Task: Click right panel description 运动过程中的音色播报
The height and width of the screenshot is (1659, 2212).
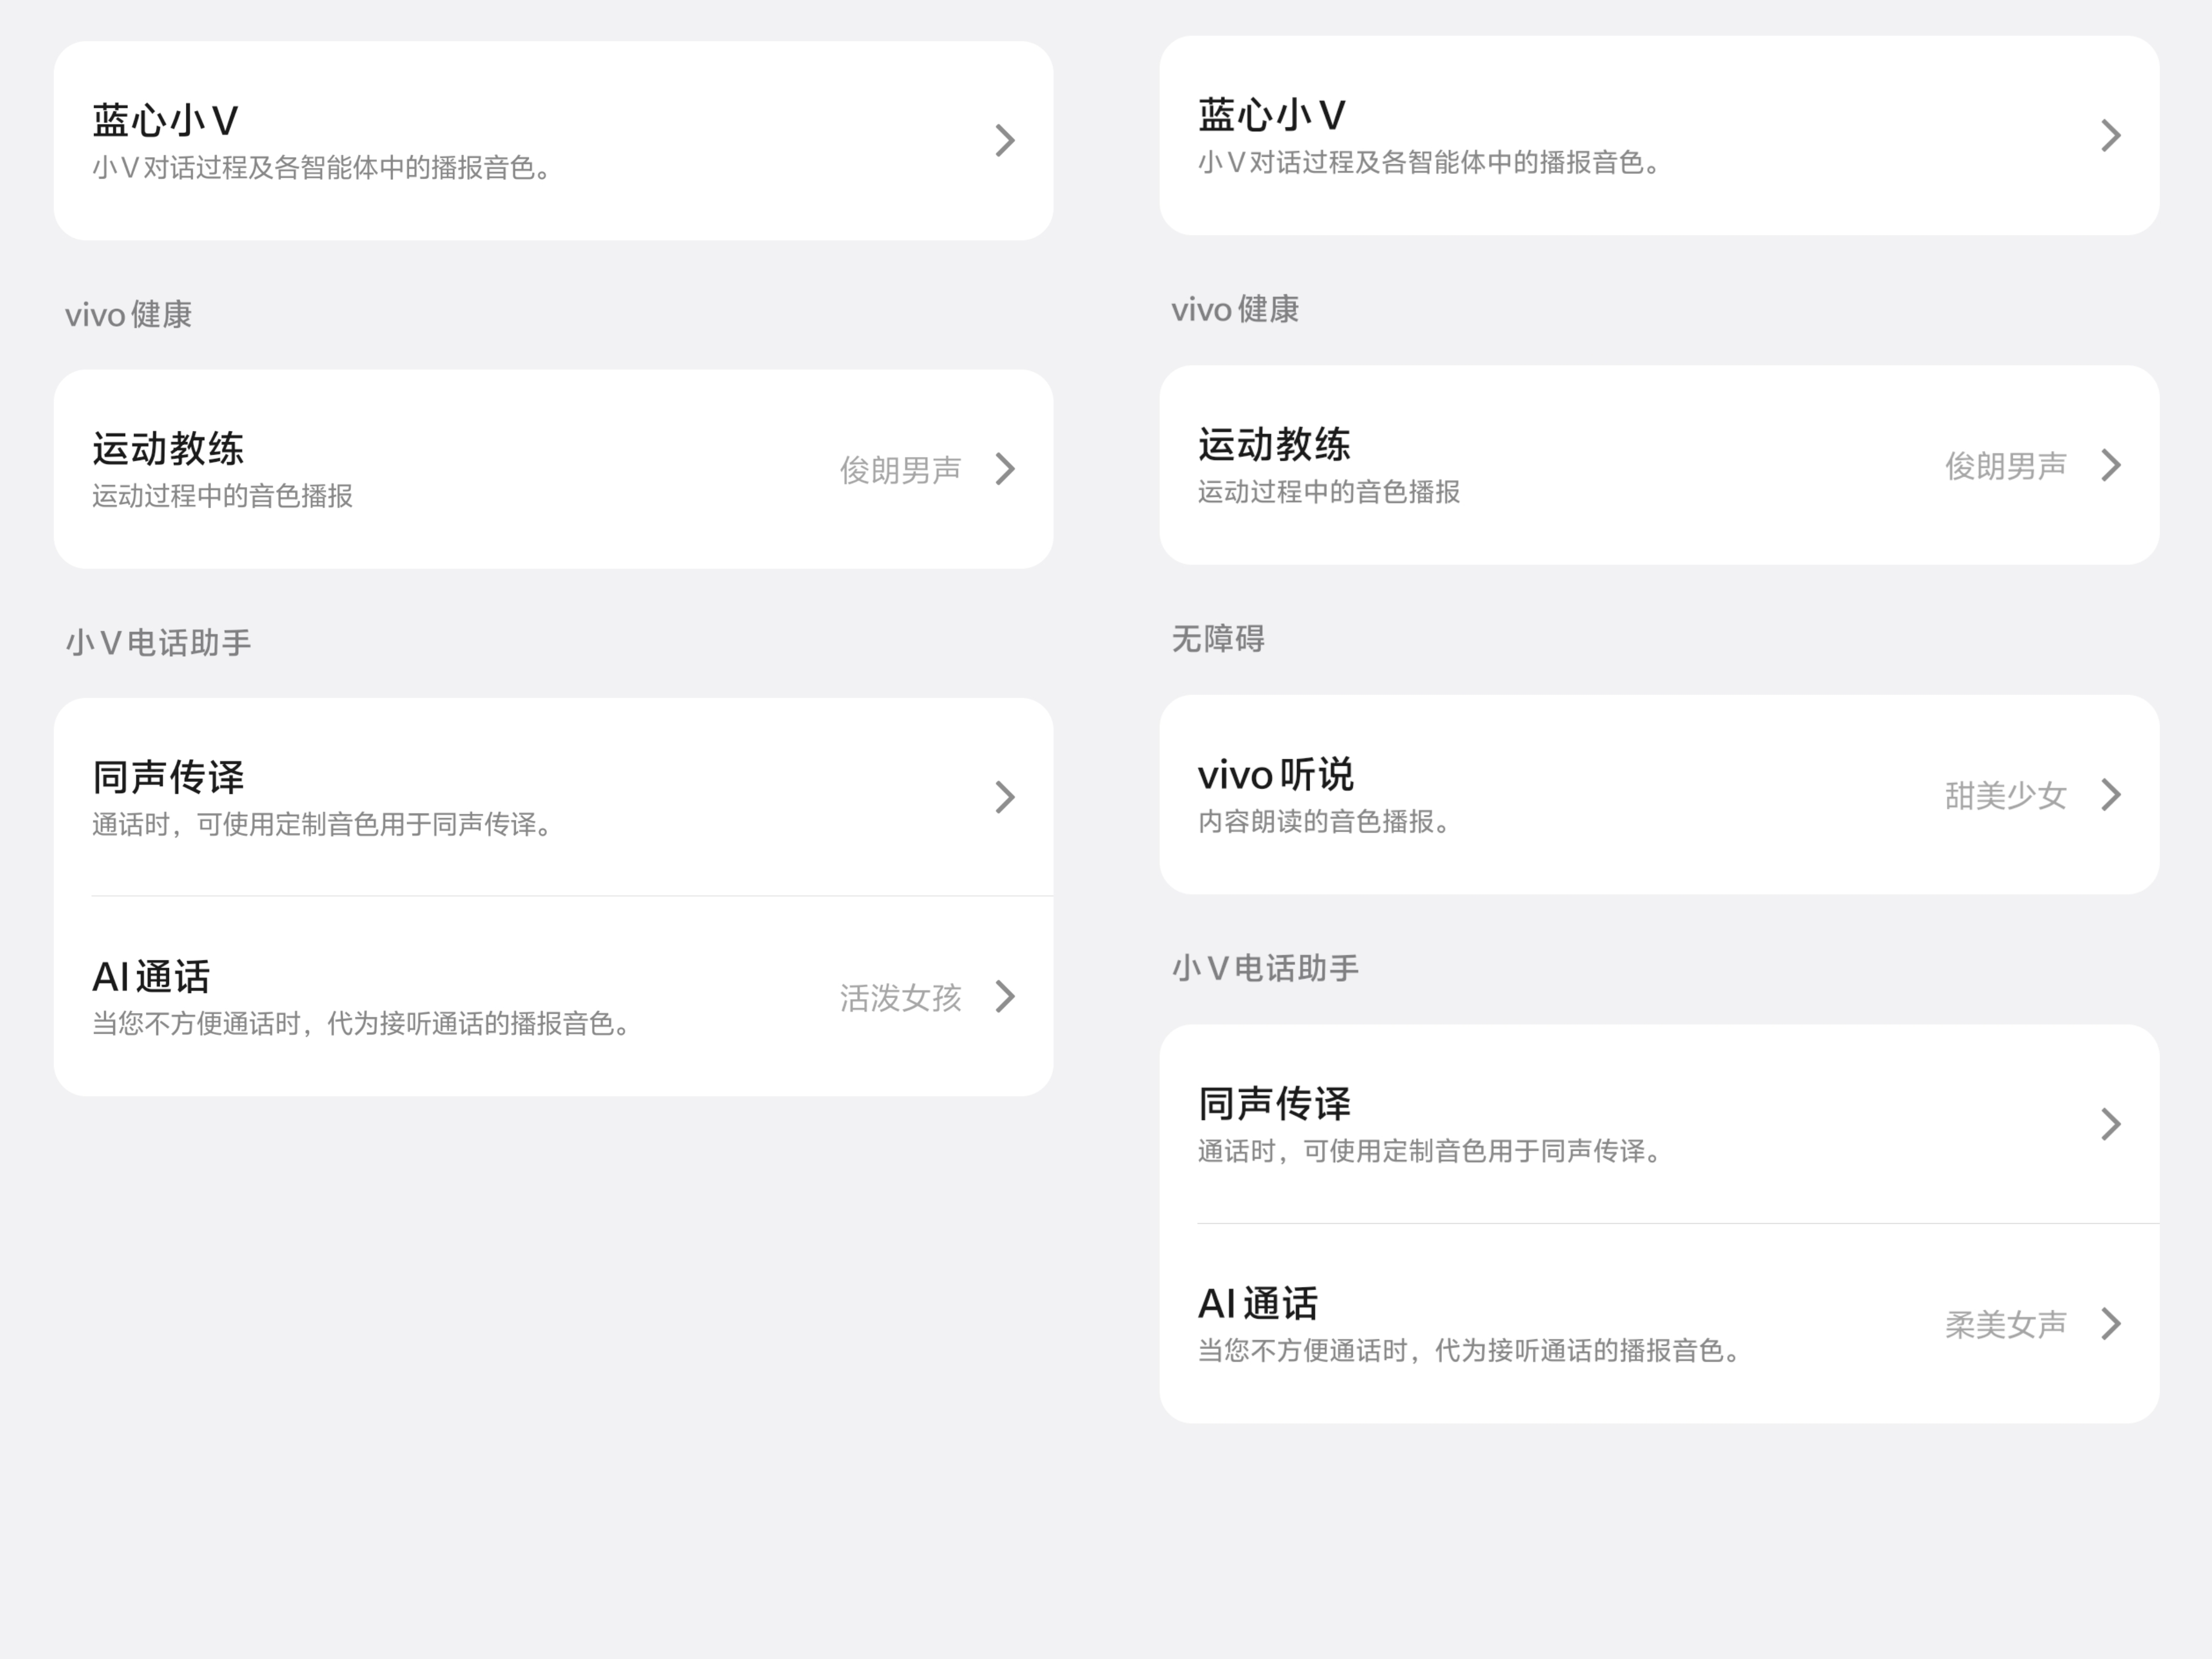Action: [1329, 492]
